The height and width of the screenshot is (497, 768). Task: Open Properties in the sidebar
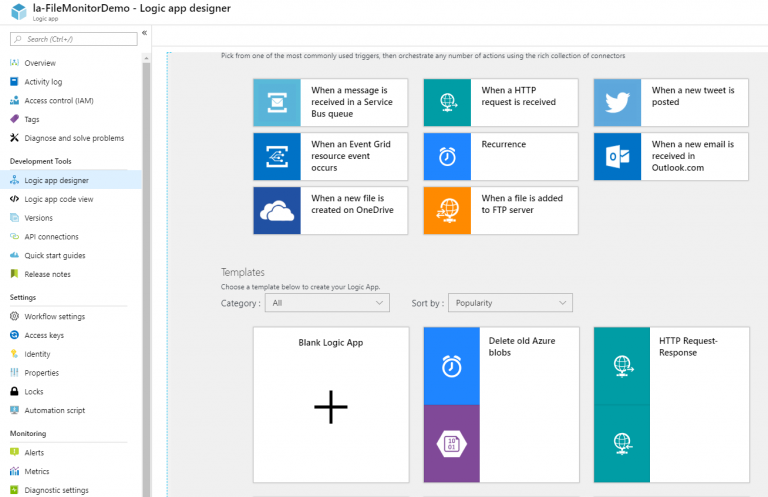tap(42, 373)
